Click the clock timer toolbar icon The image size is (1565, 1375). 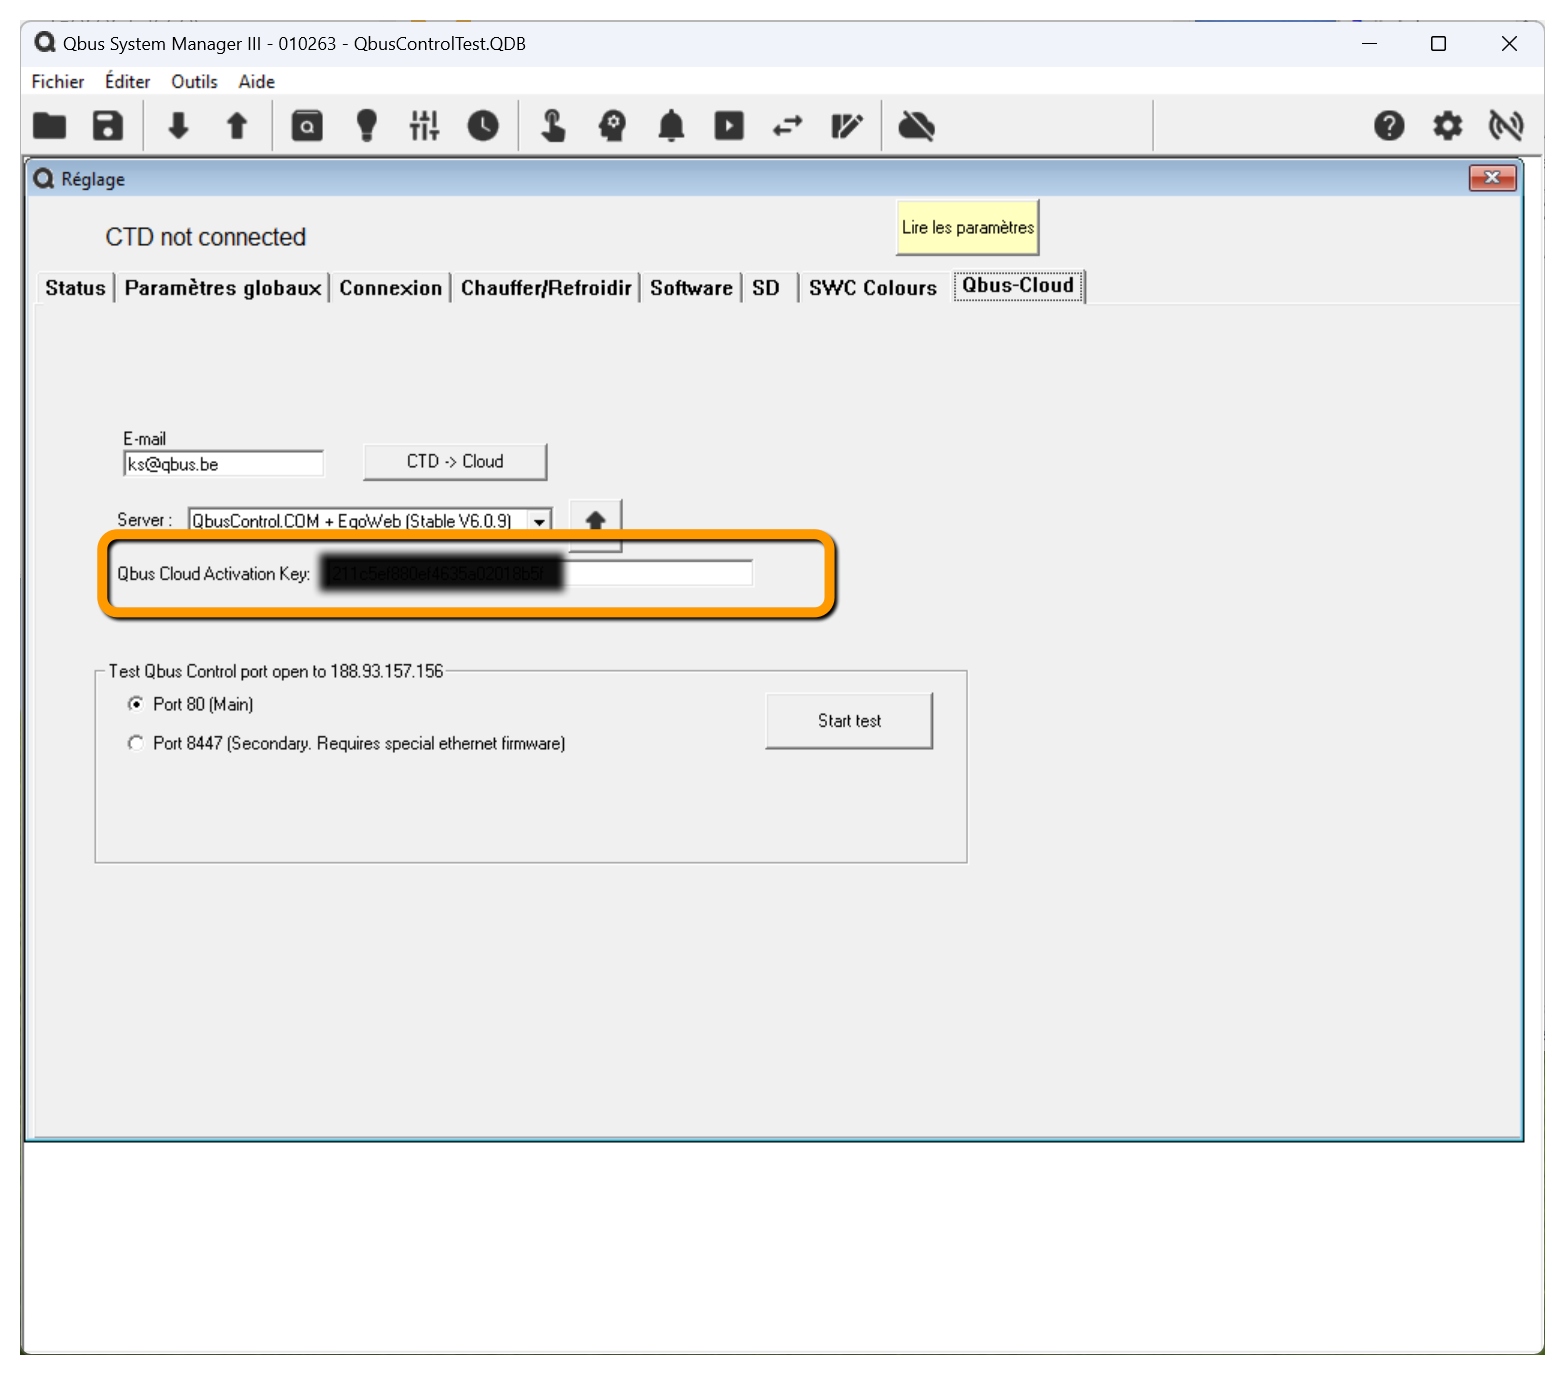(x=483, y=126)
